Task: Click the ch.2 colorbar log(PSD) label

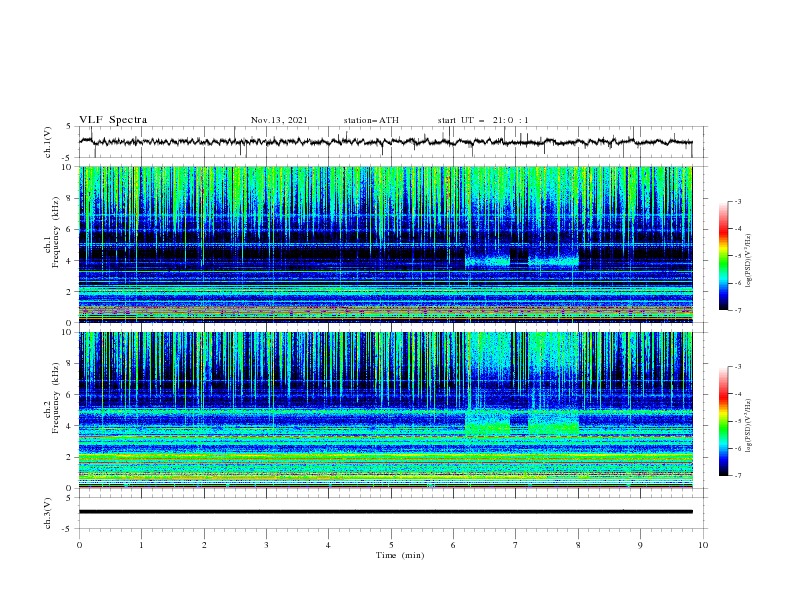Action: pos(748,426)
